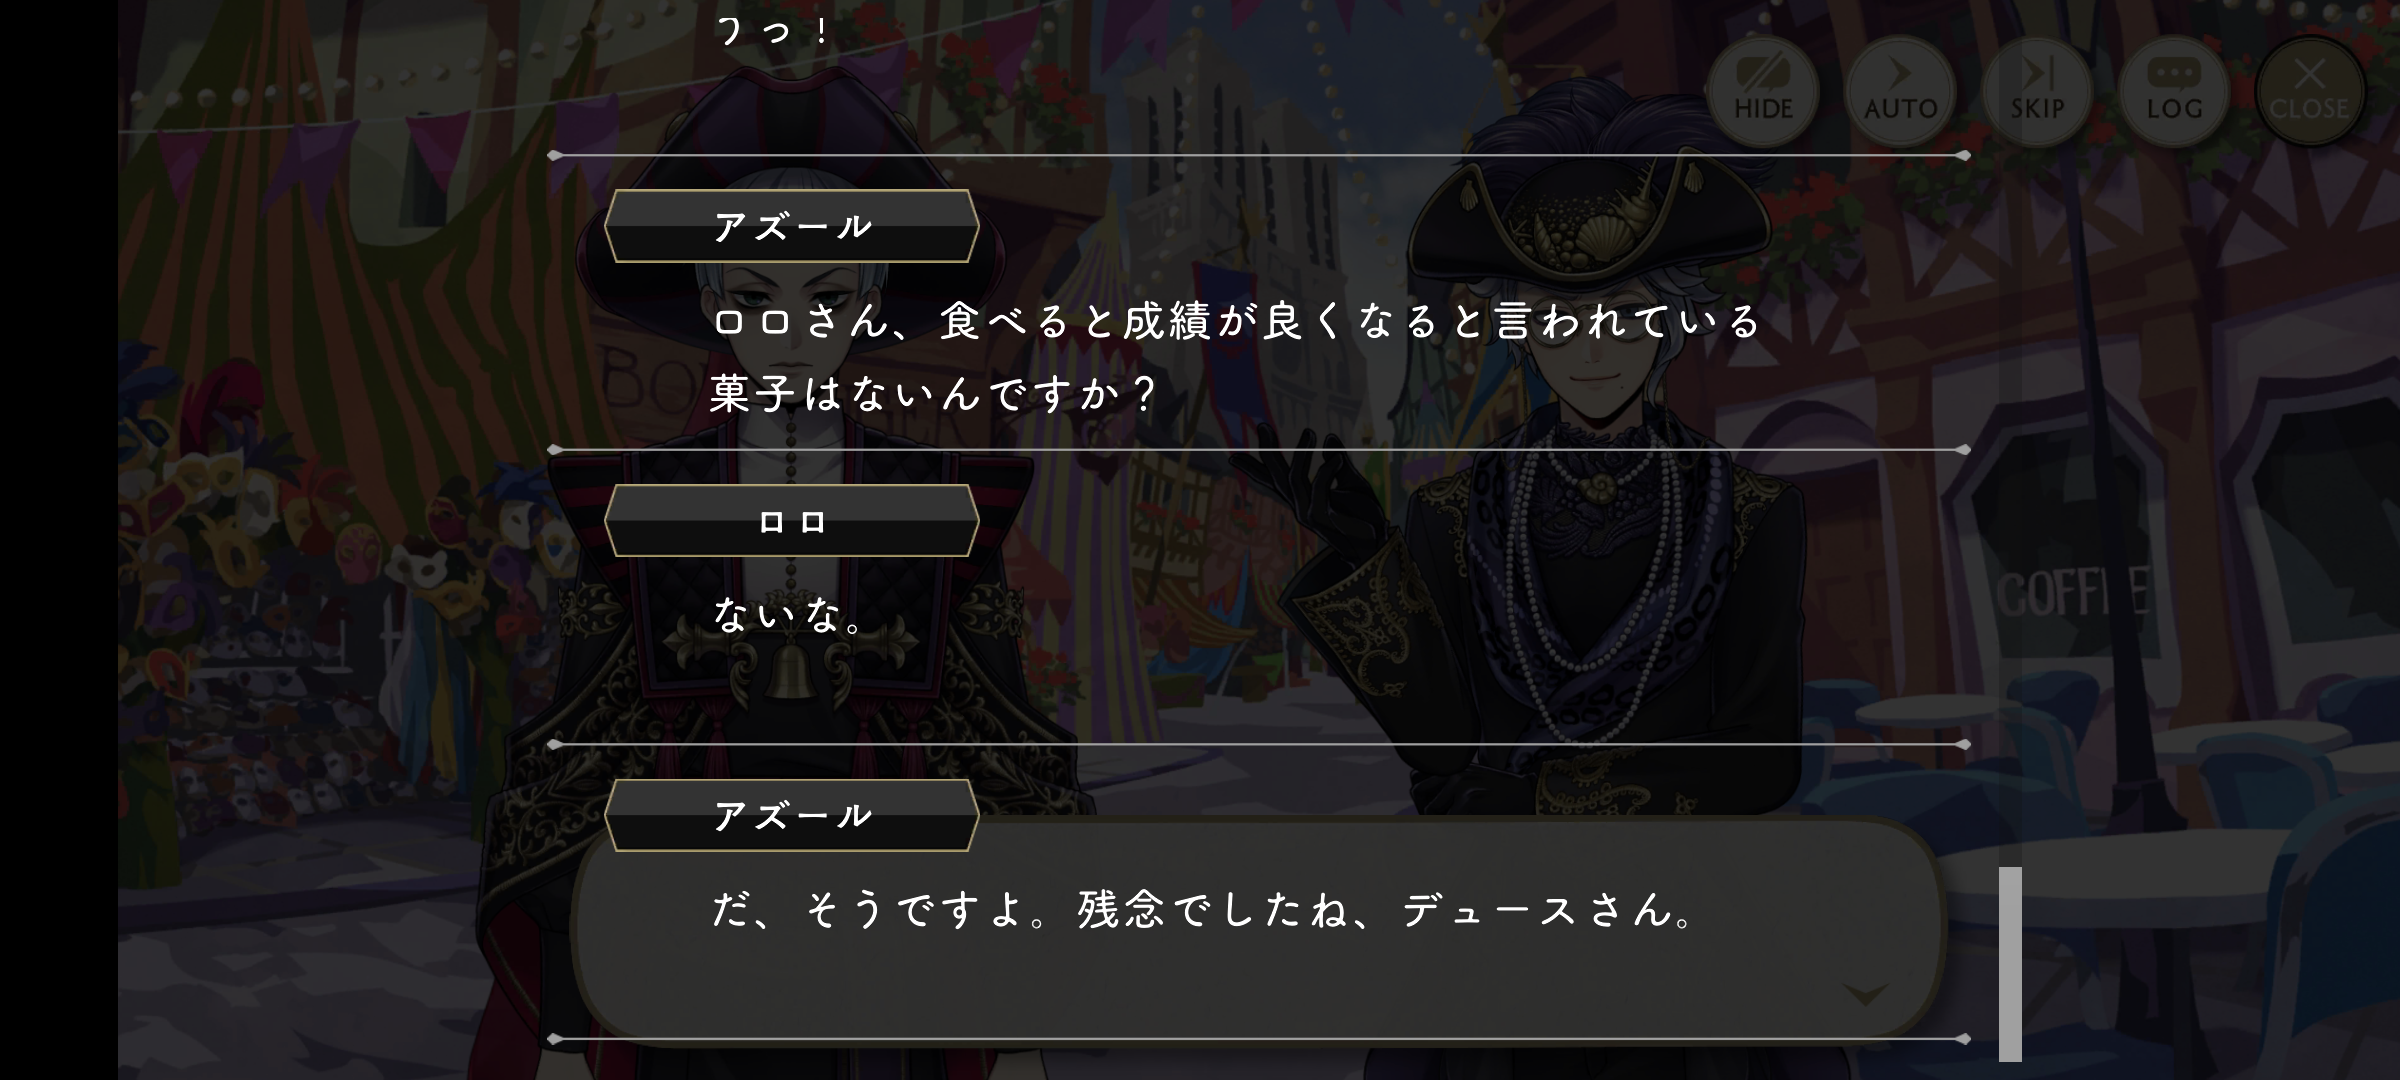Click the current line だ、そうですよ。残念でしたね
The width and height of the screenshot is (2400, 1080).
[1205, 910]
